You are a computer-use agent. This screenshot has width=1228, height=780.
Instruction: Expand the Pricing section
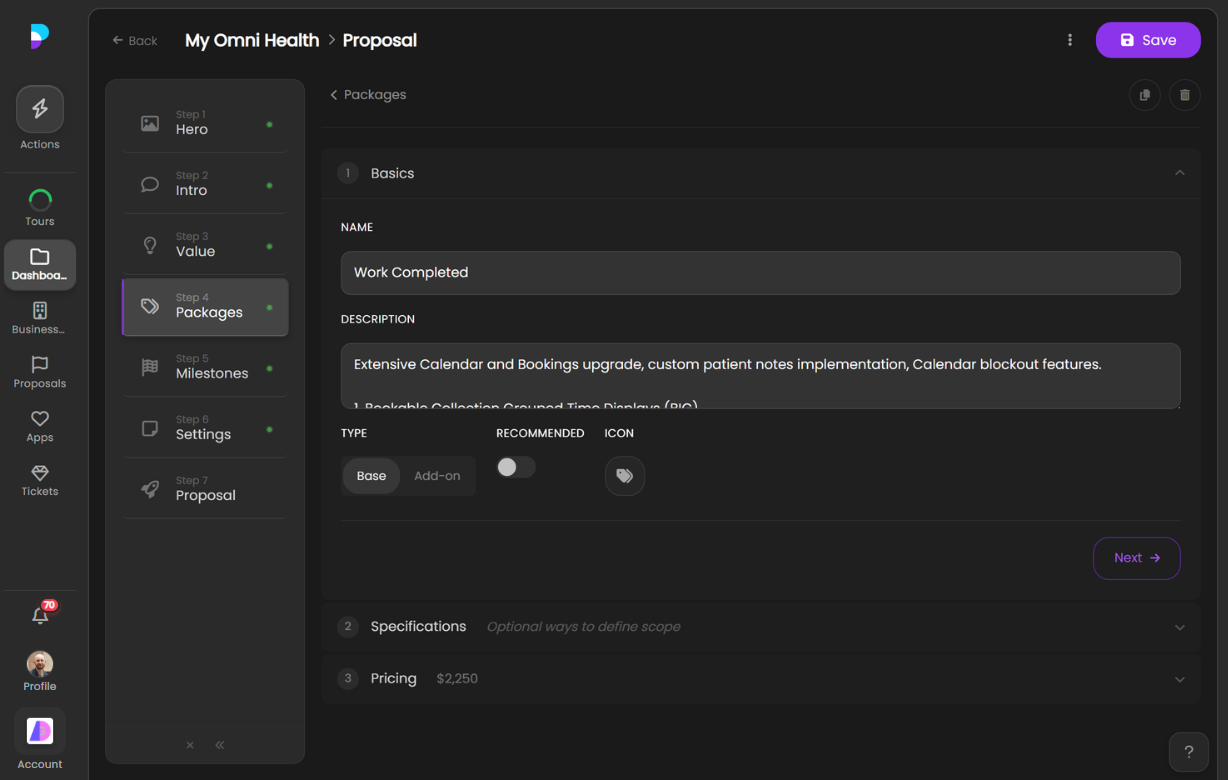click(x=1179, y=679)
